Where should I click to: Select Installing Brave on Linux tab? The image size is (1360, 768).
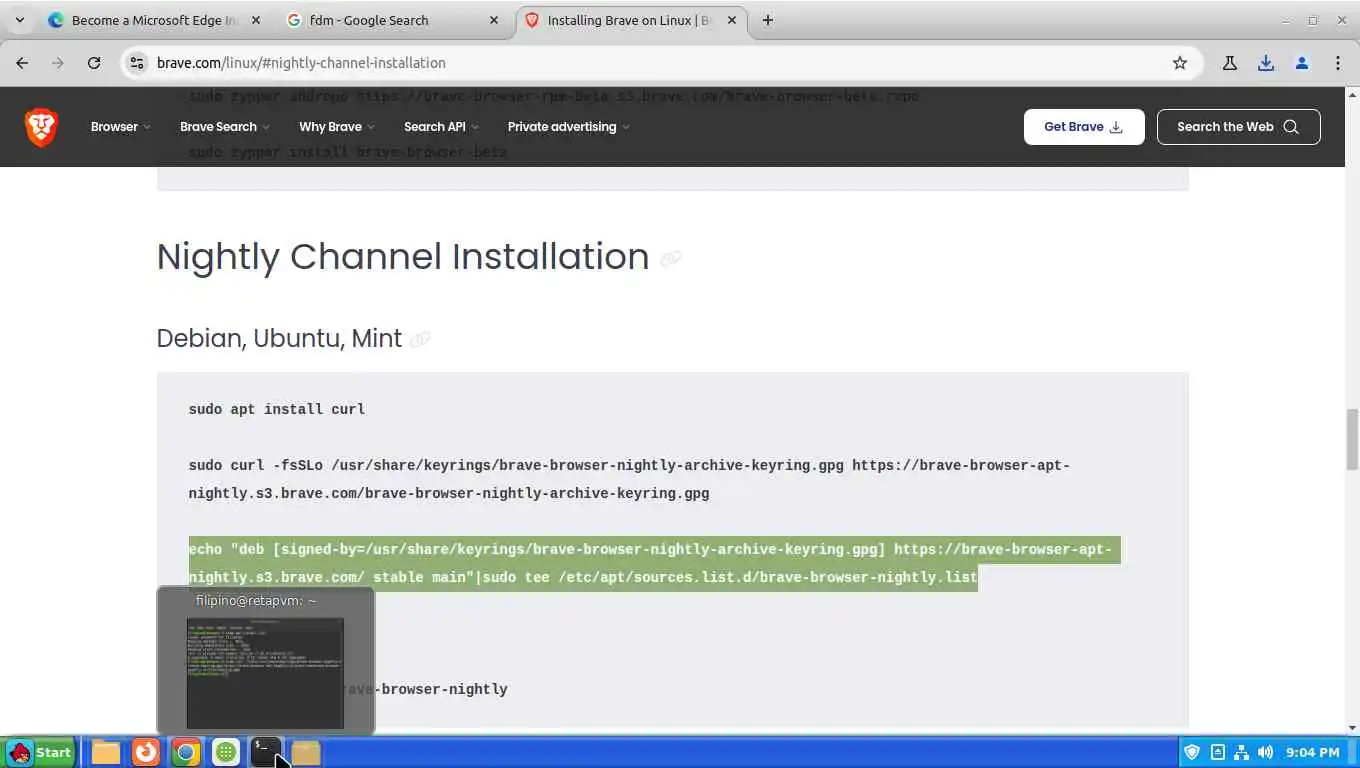pyautogui.click(x=631, y=20)
